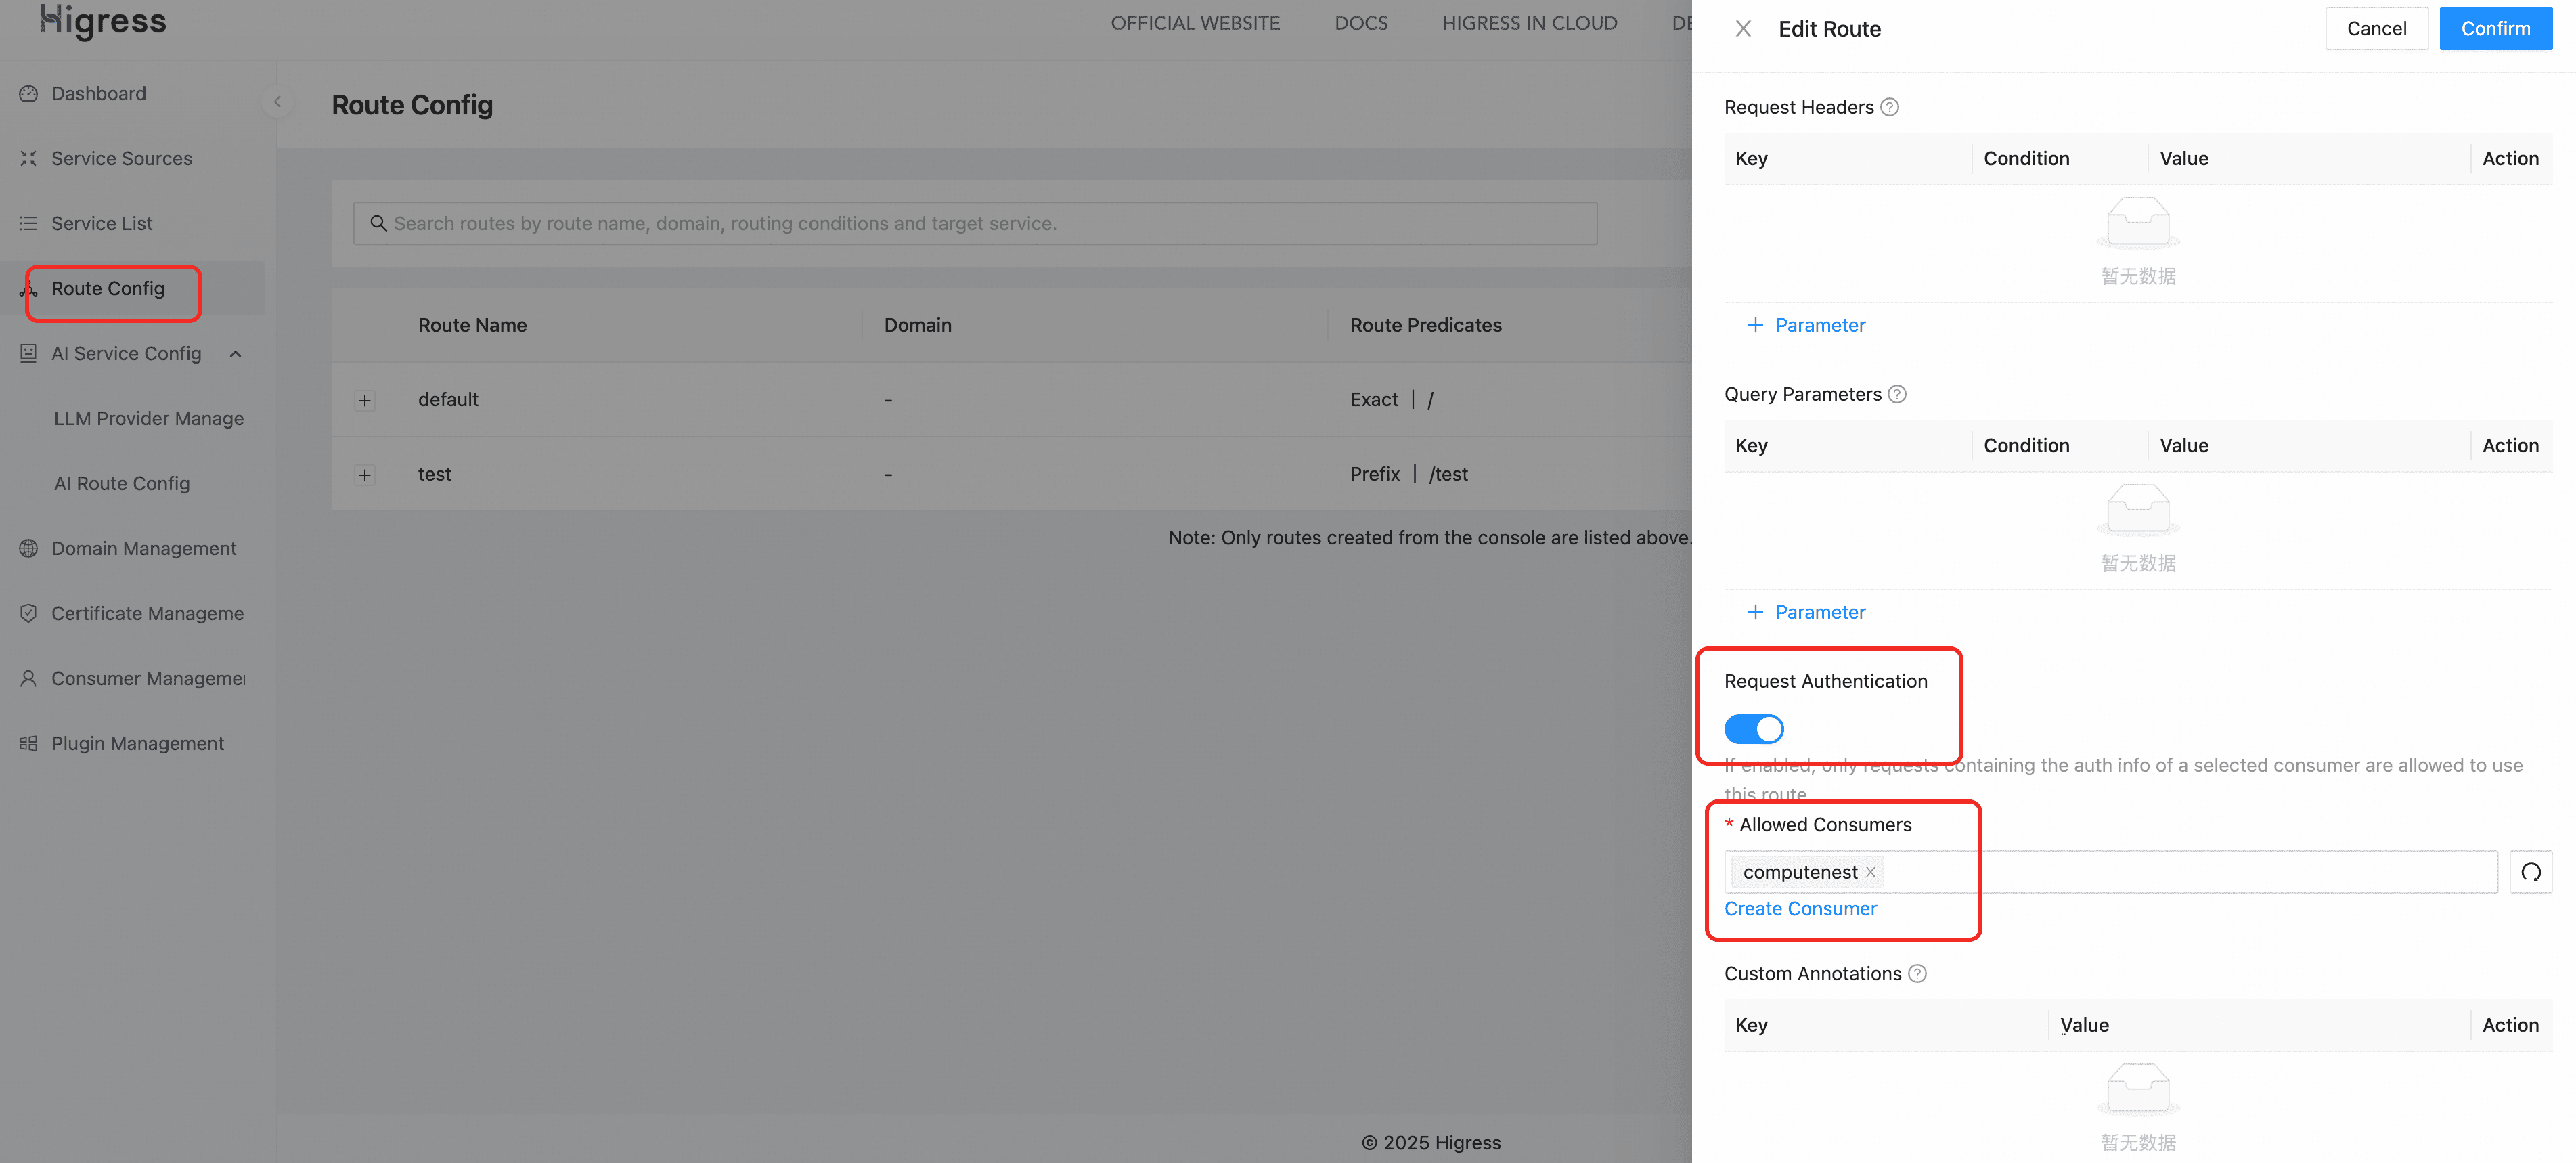Confirm the route edits
Image resolution: width=2576 pixels, height=1163 pixels.
[2495, 29]
